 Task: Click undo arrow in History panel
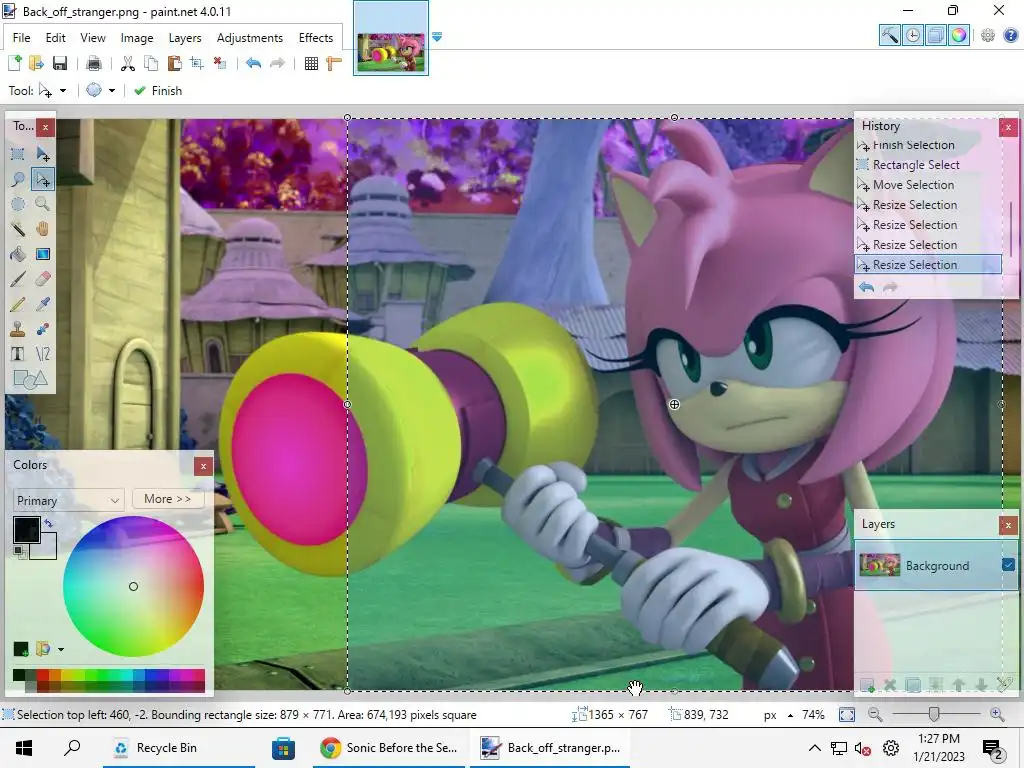(x=867, y=287)
